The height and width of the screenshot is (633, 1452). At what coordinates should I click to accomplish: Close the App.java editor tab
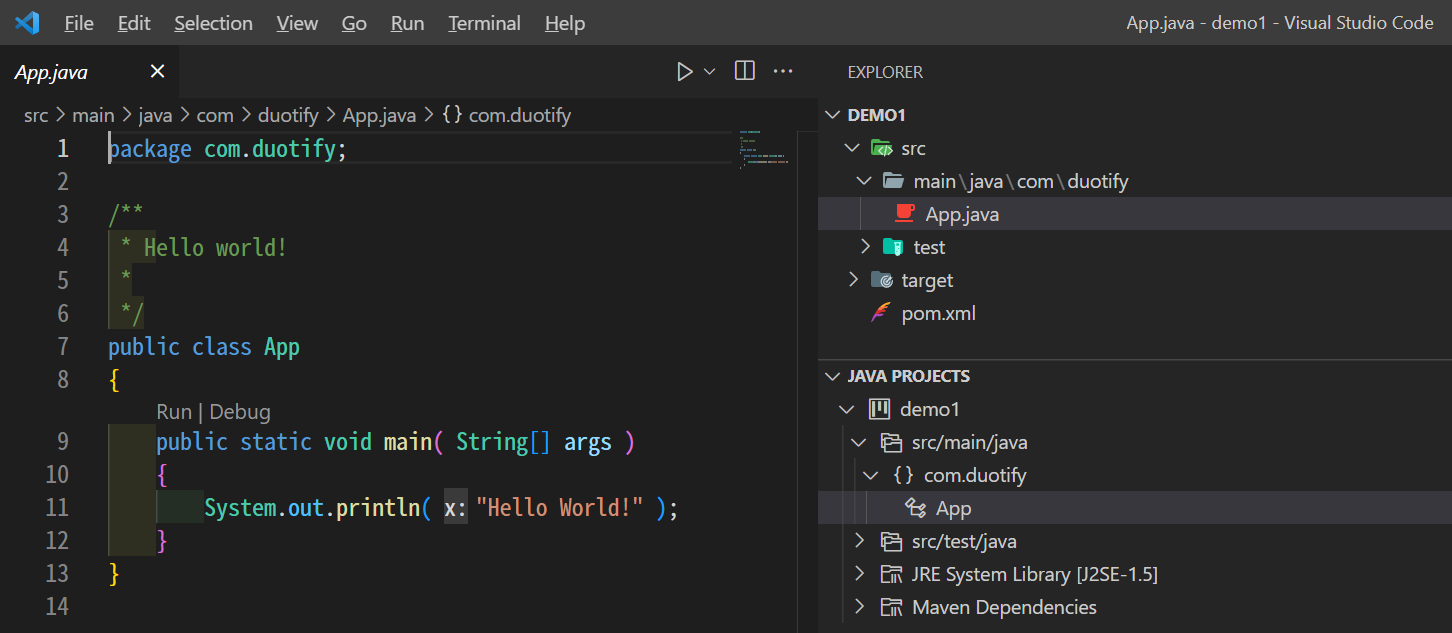click(157, 71)
